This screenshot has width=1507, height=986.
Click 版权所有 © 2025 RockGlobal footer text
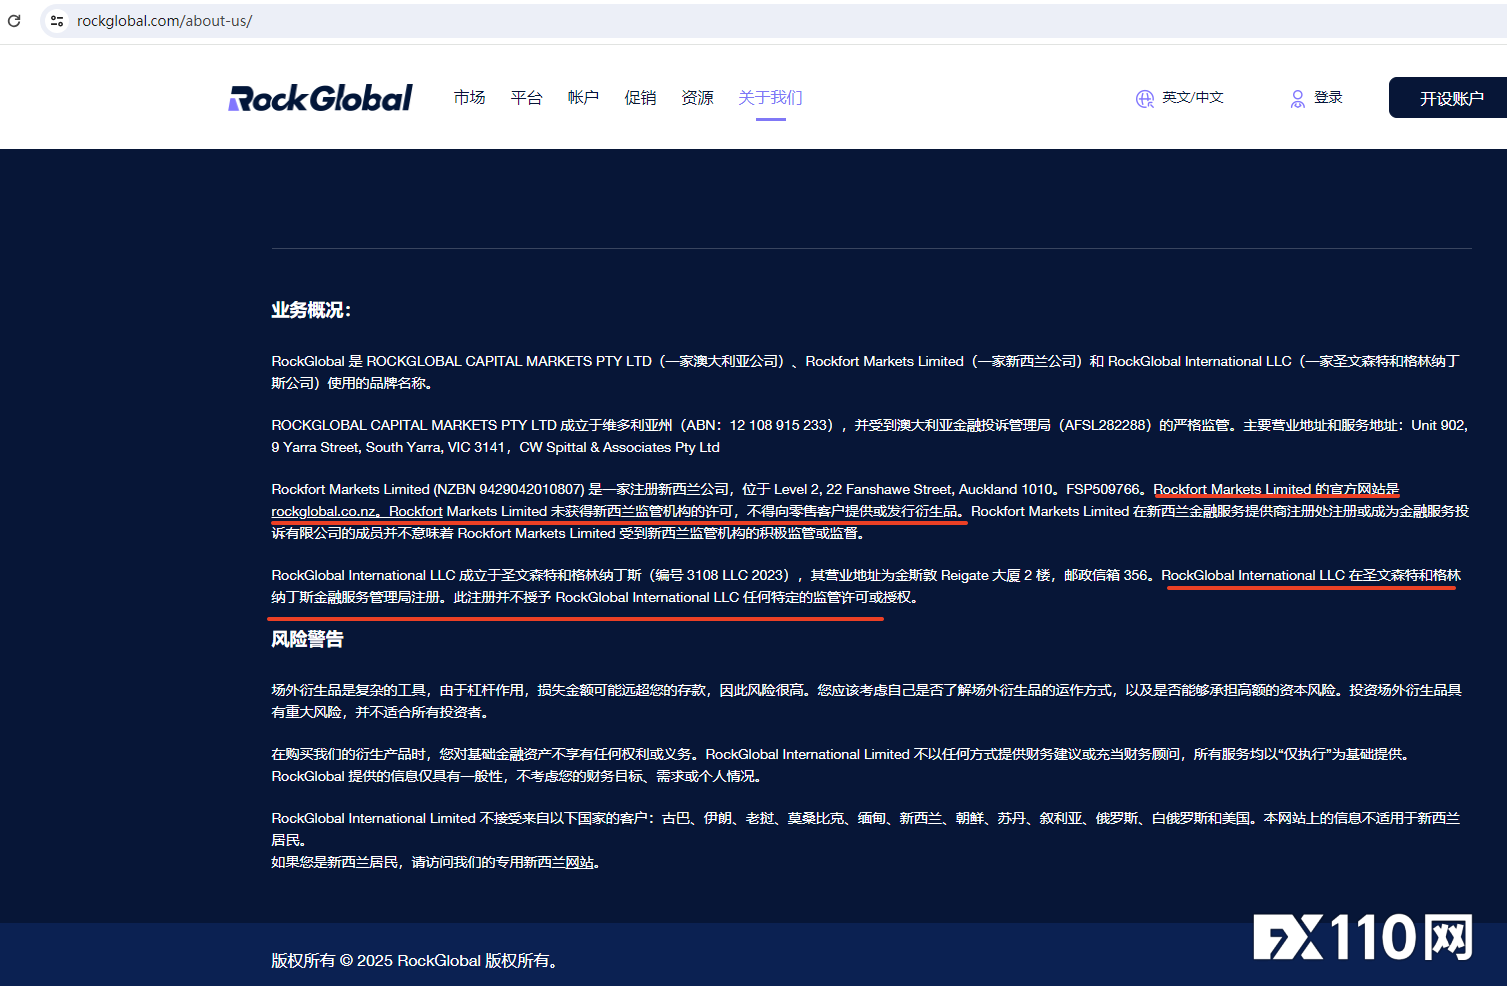coord(414,961)
